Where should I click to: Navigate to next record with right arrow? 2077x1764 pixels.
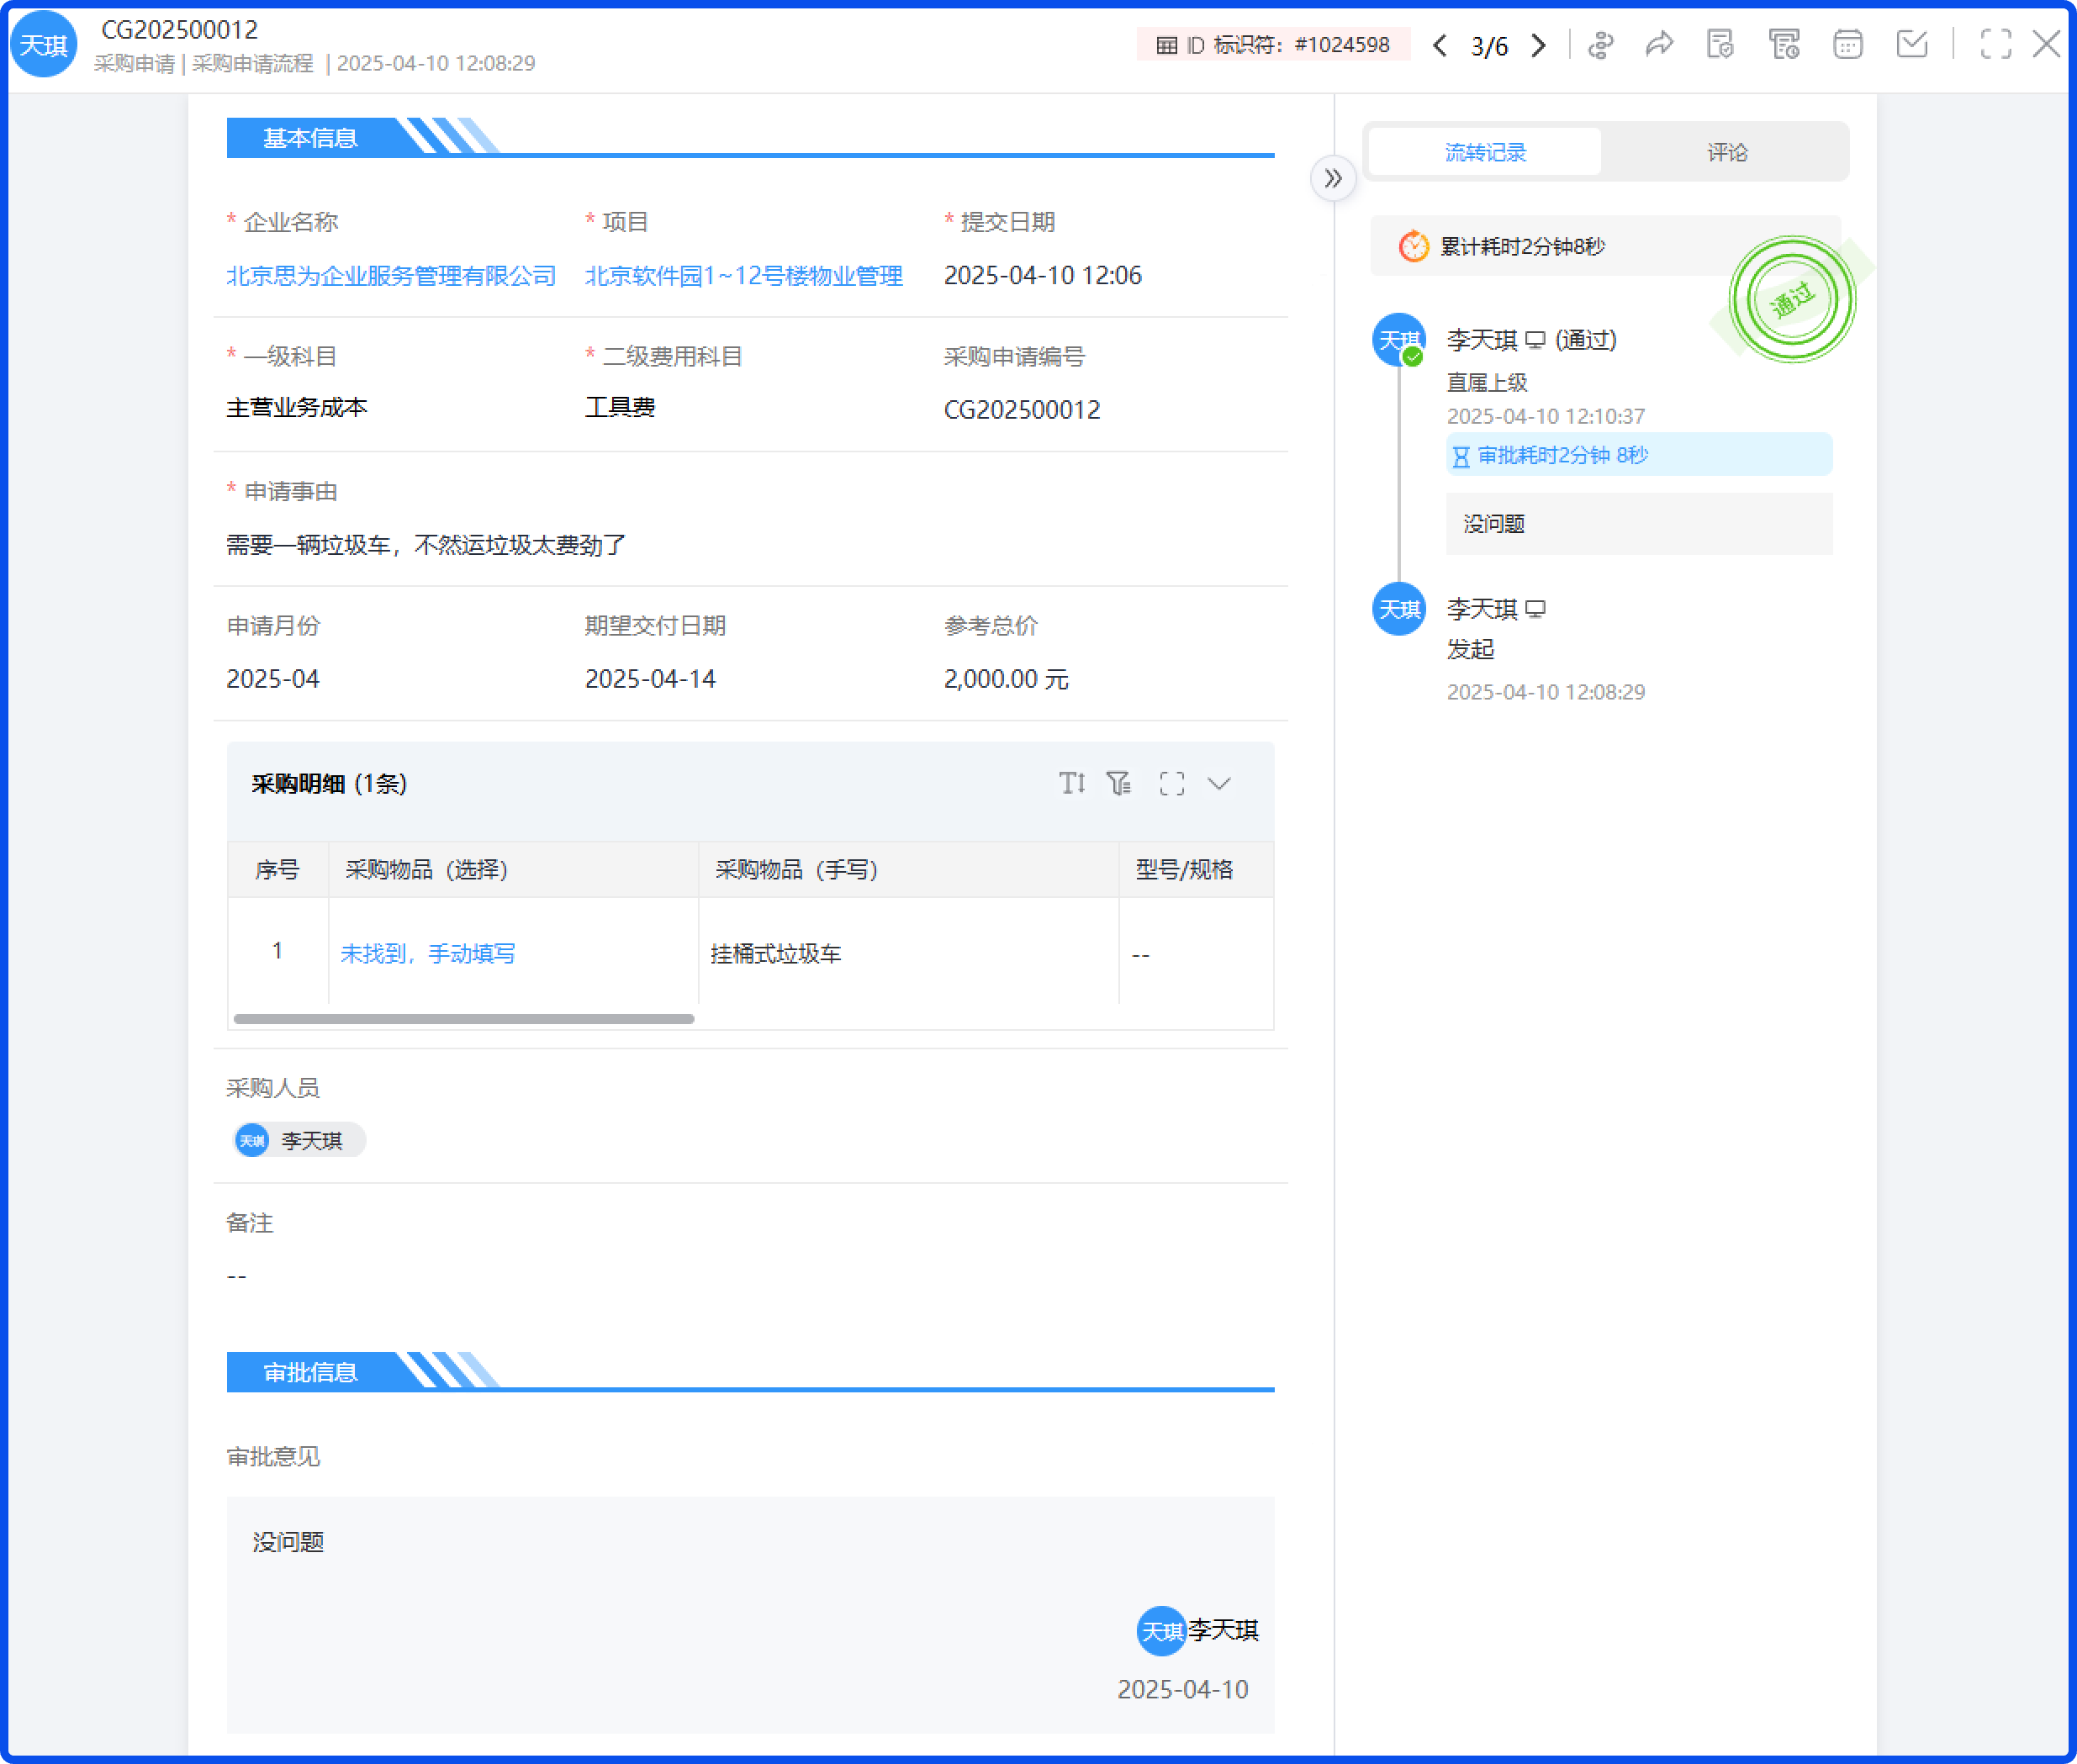pyautogui.click(x=1539, y=45)
